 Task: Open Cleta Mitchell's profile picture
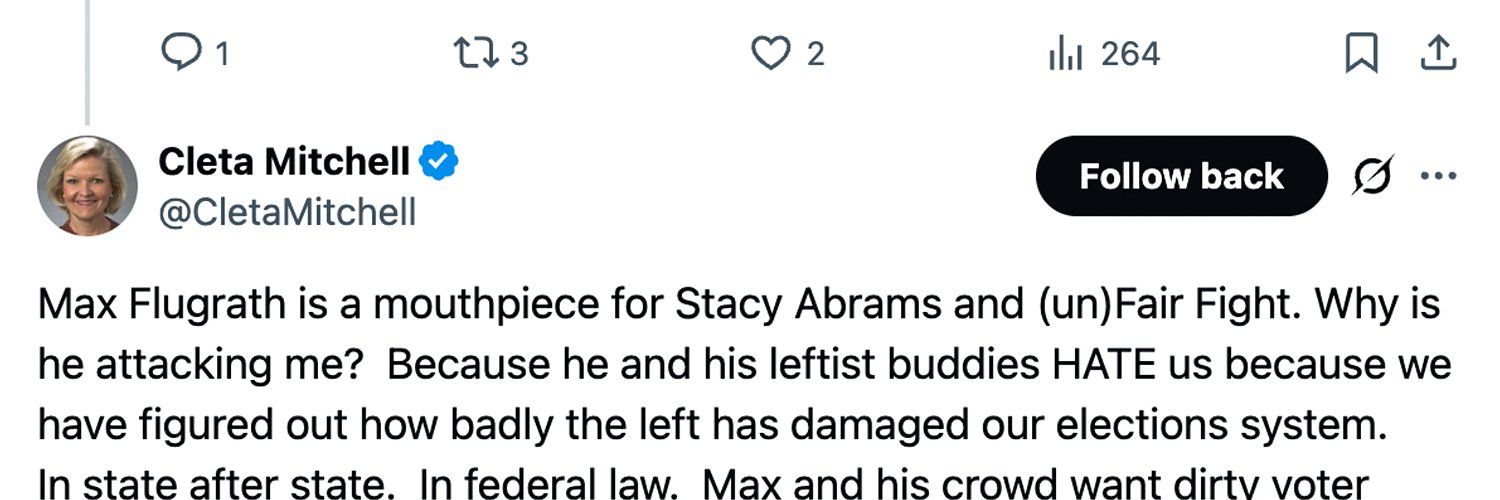click(x=87, y=185)
